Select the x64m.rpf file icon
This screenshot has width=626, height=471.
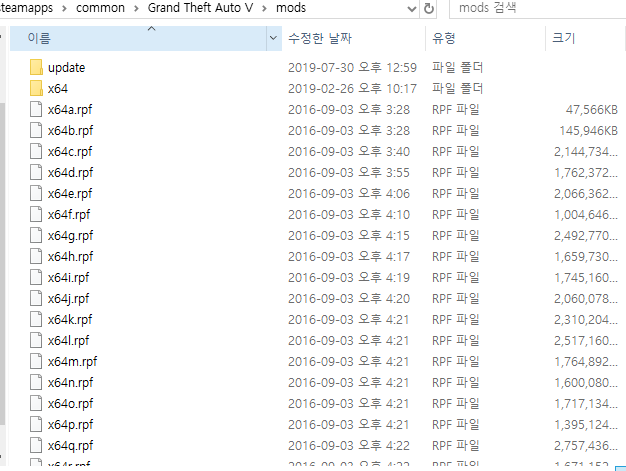pyautogui.click(x=36, y=361)
